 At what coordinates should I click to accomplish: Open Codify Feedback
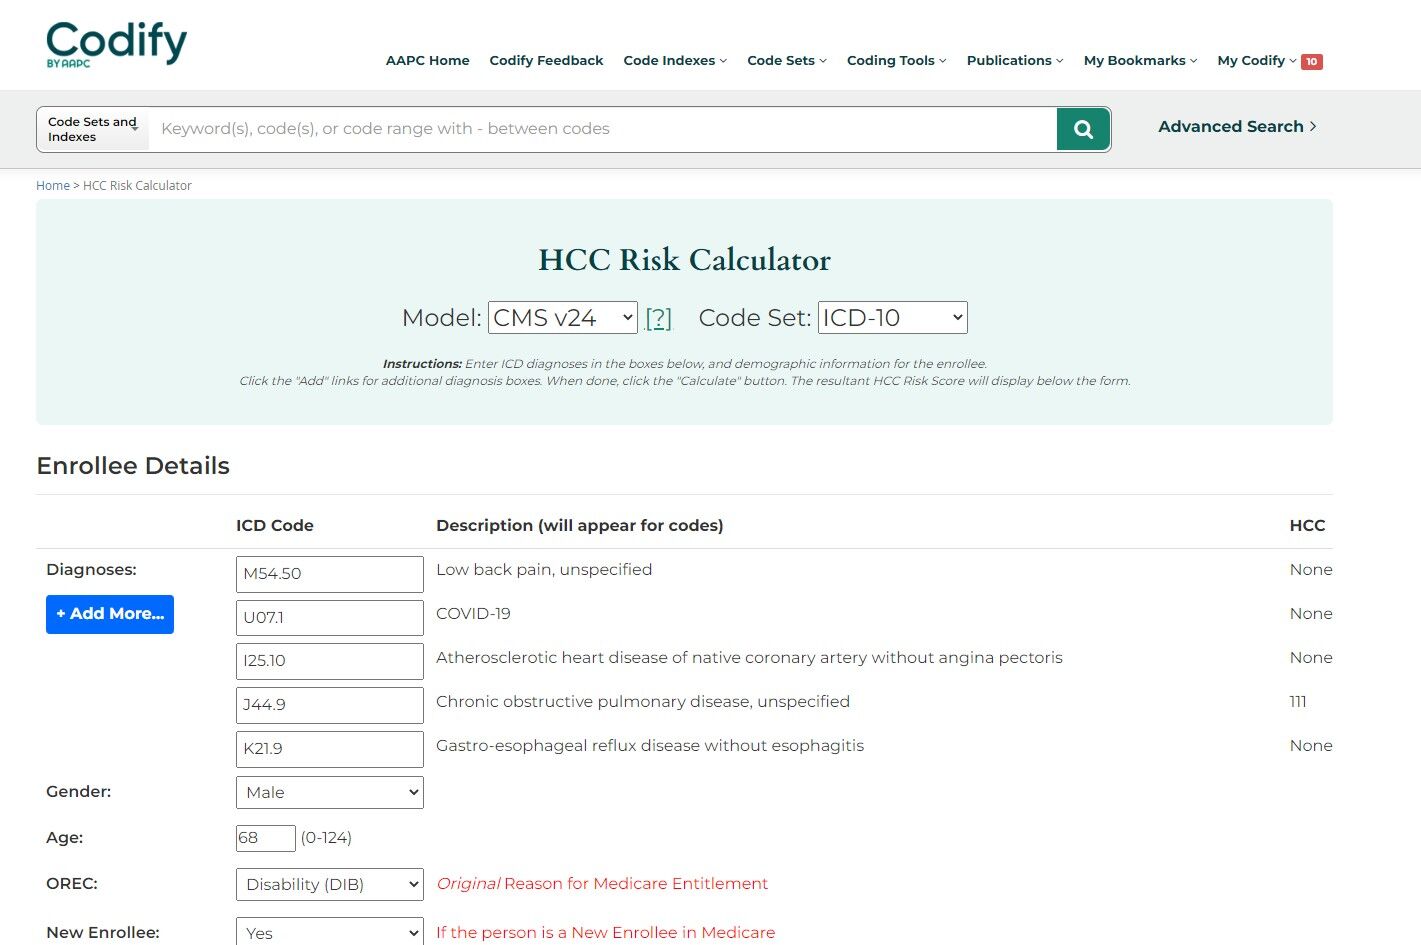pos(546,60)
